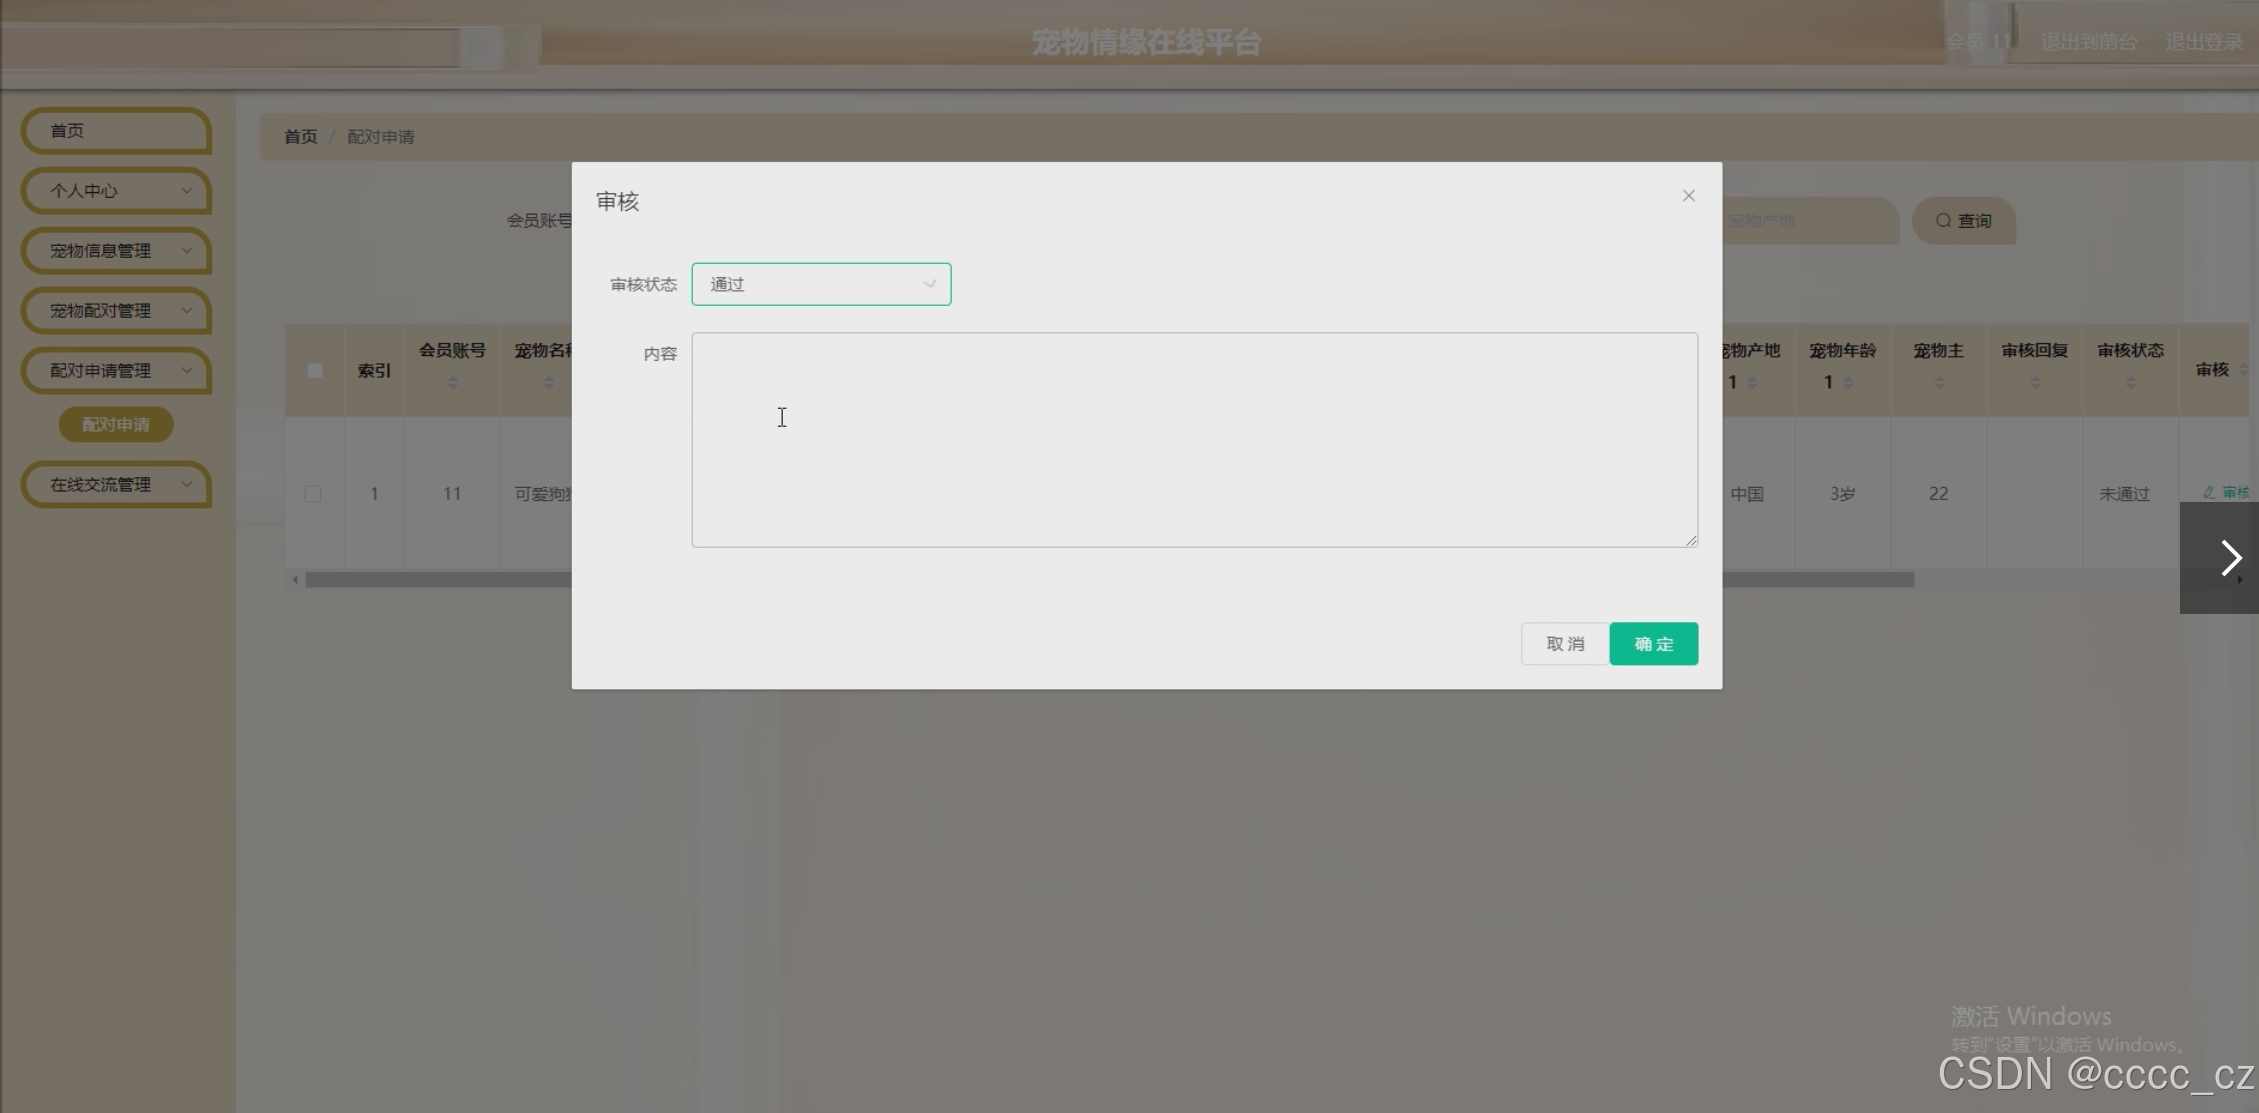The height and width of the screenshot is (1113, 2259).
Task: Close the 审核 dialog with X icon
Action: tap(1688, 196)
